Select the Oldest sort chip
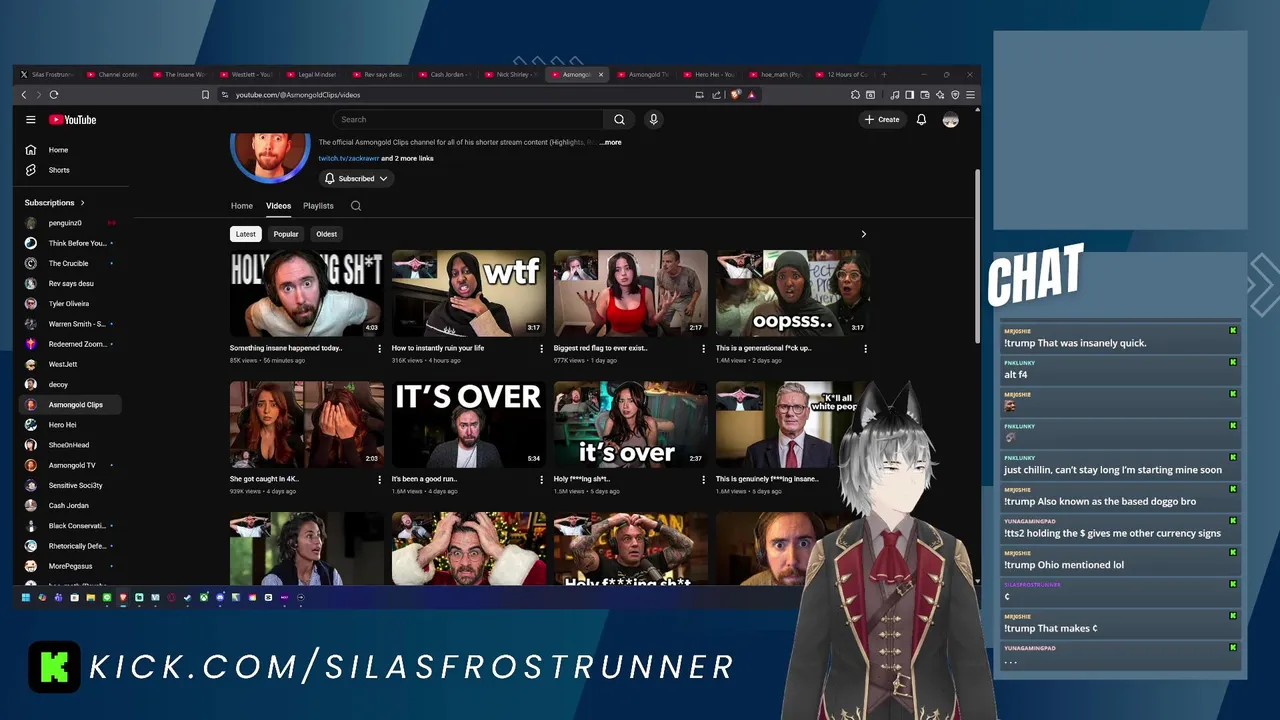 [326, 234]
